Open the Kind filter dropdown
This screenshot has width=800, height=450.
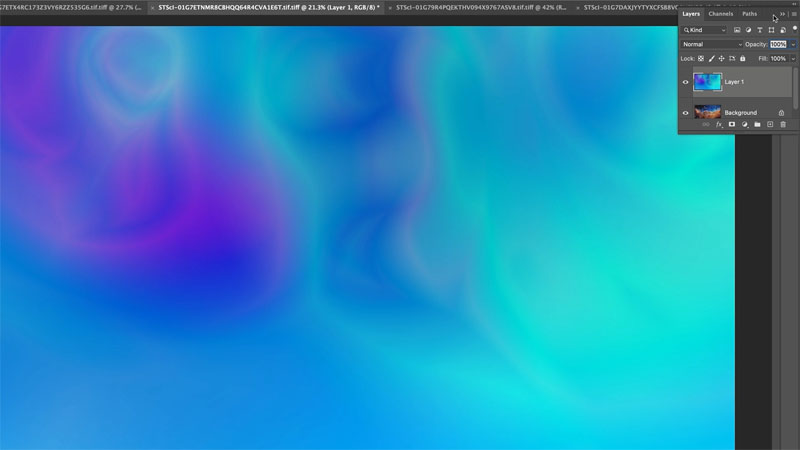pos(704,30)
